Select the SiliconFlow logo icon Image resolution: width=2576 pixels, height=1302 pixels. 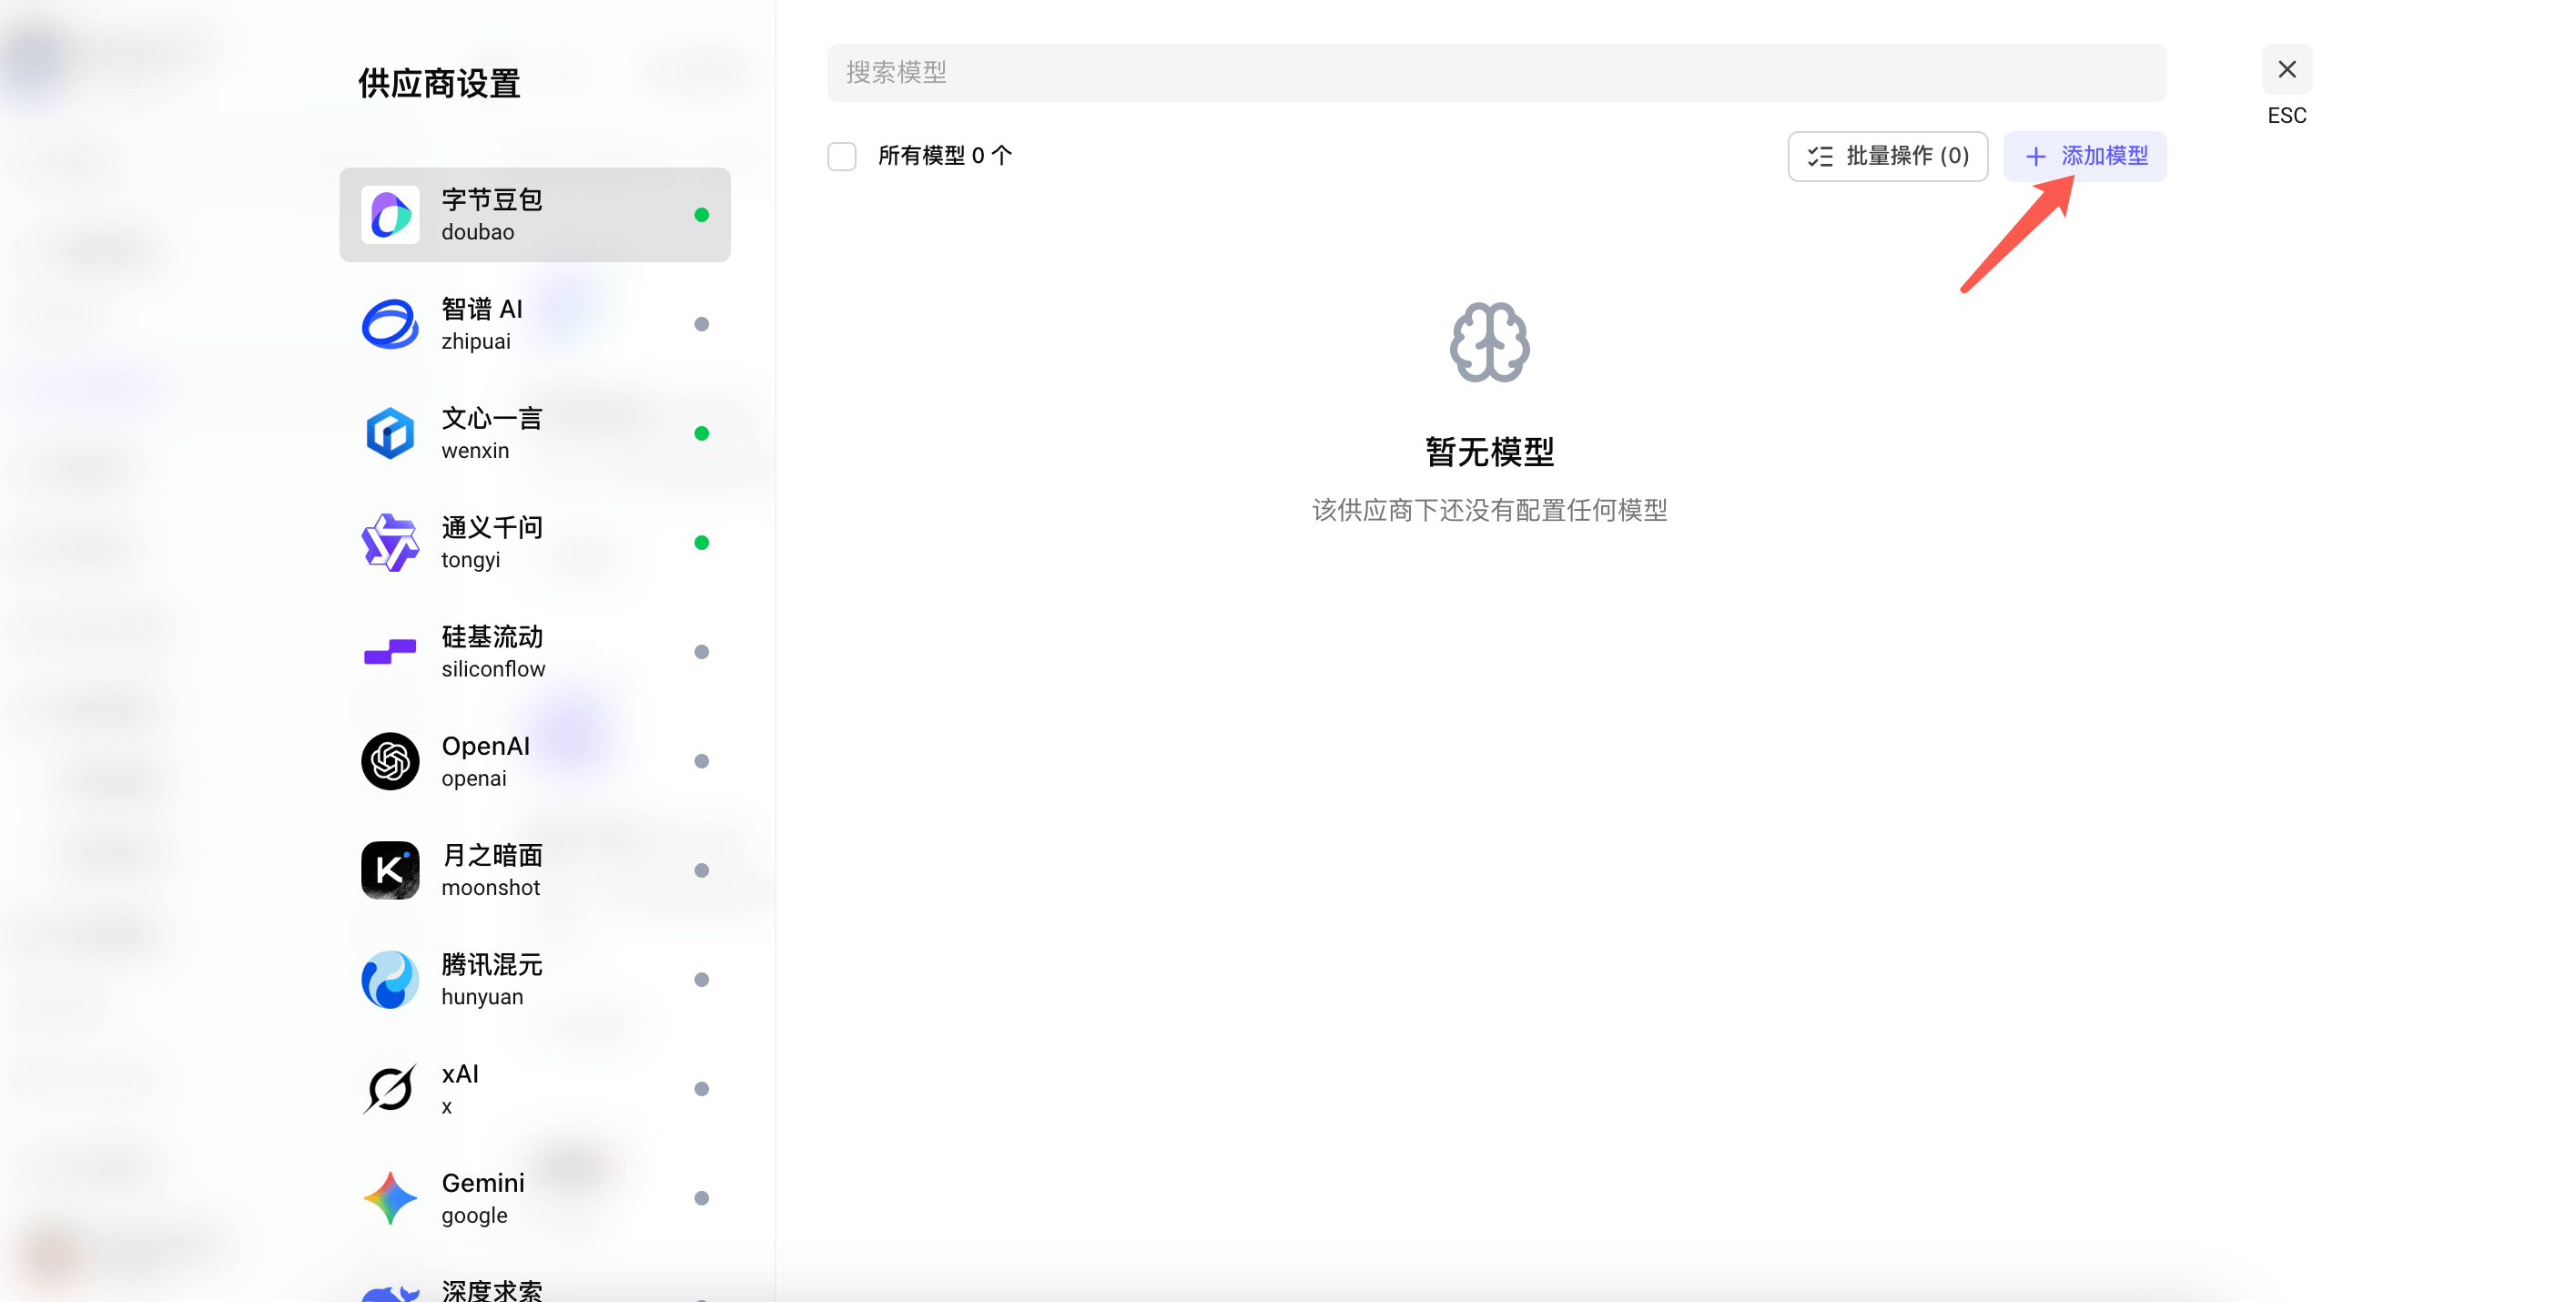390,652
